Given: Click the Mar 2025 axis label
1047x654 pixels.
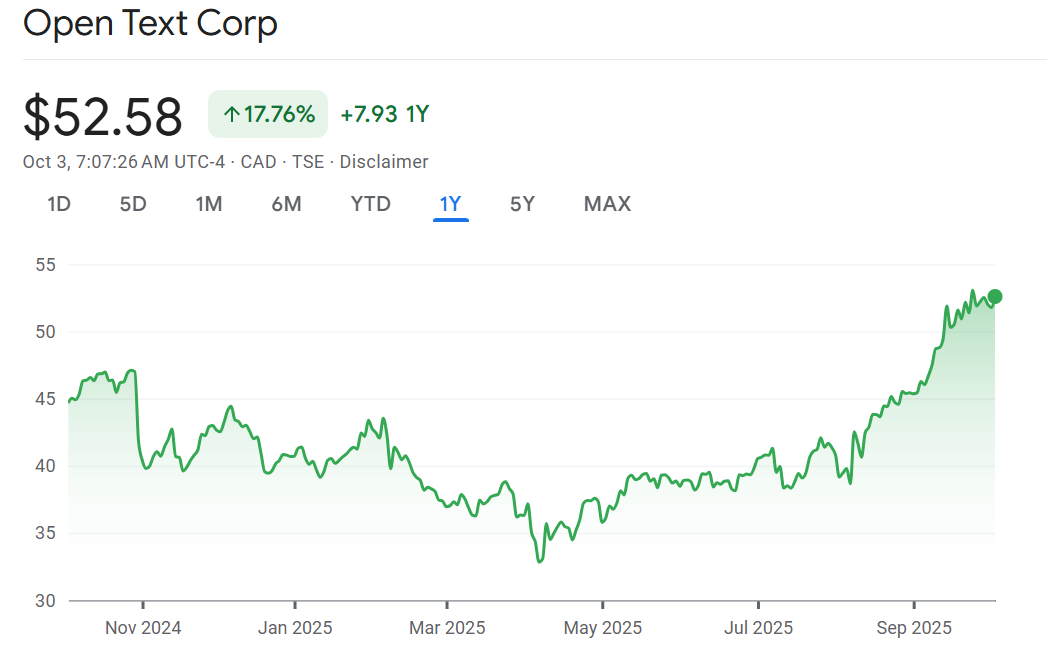Looking at the screenshot, I should tap(446, 628).
